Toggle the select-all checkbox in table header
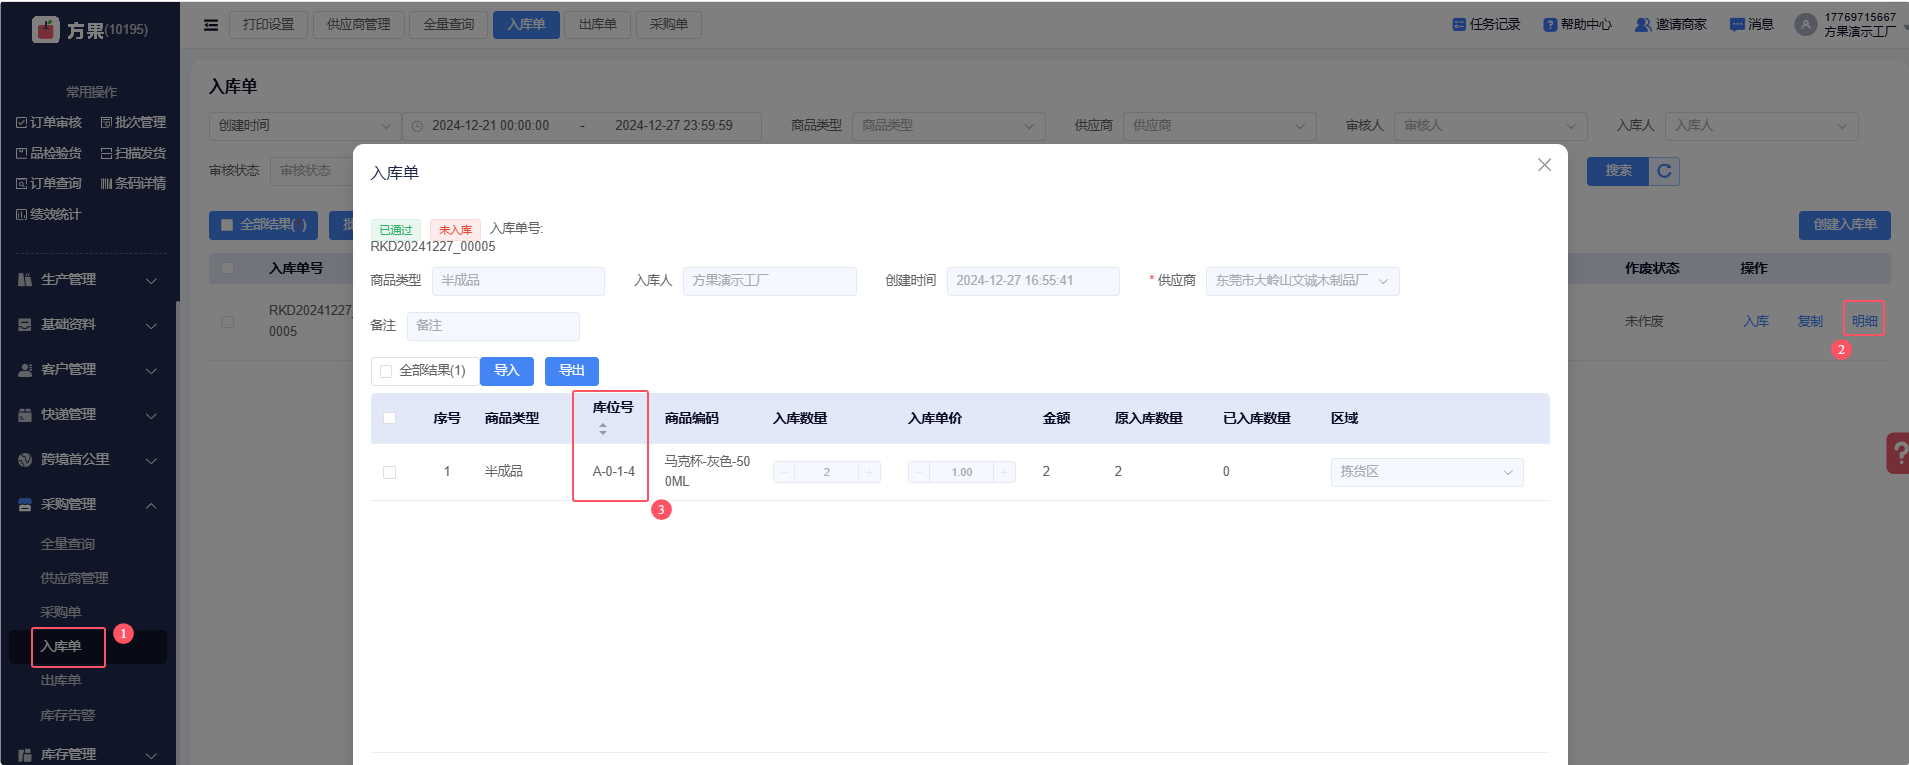1909x765 pixels. [x=390, y=418]
